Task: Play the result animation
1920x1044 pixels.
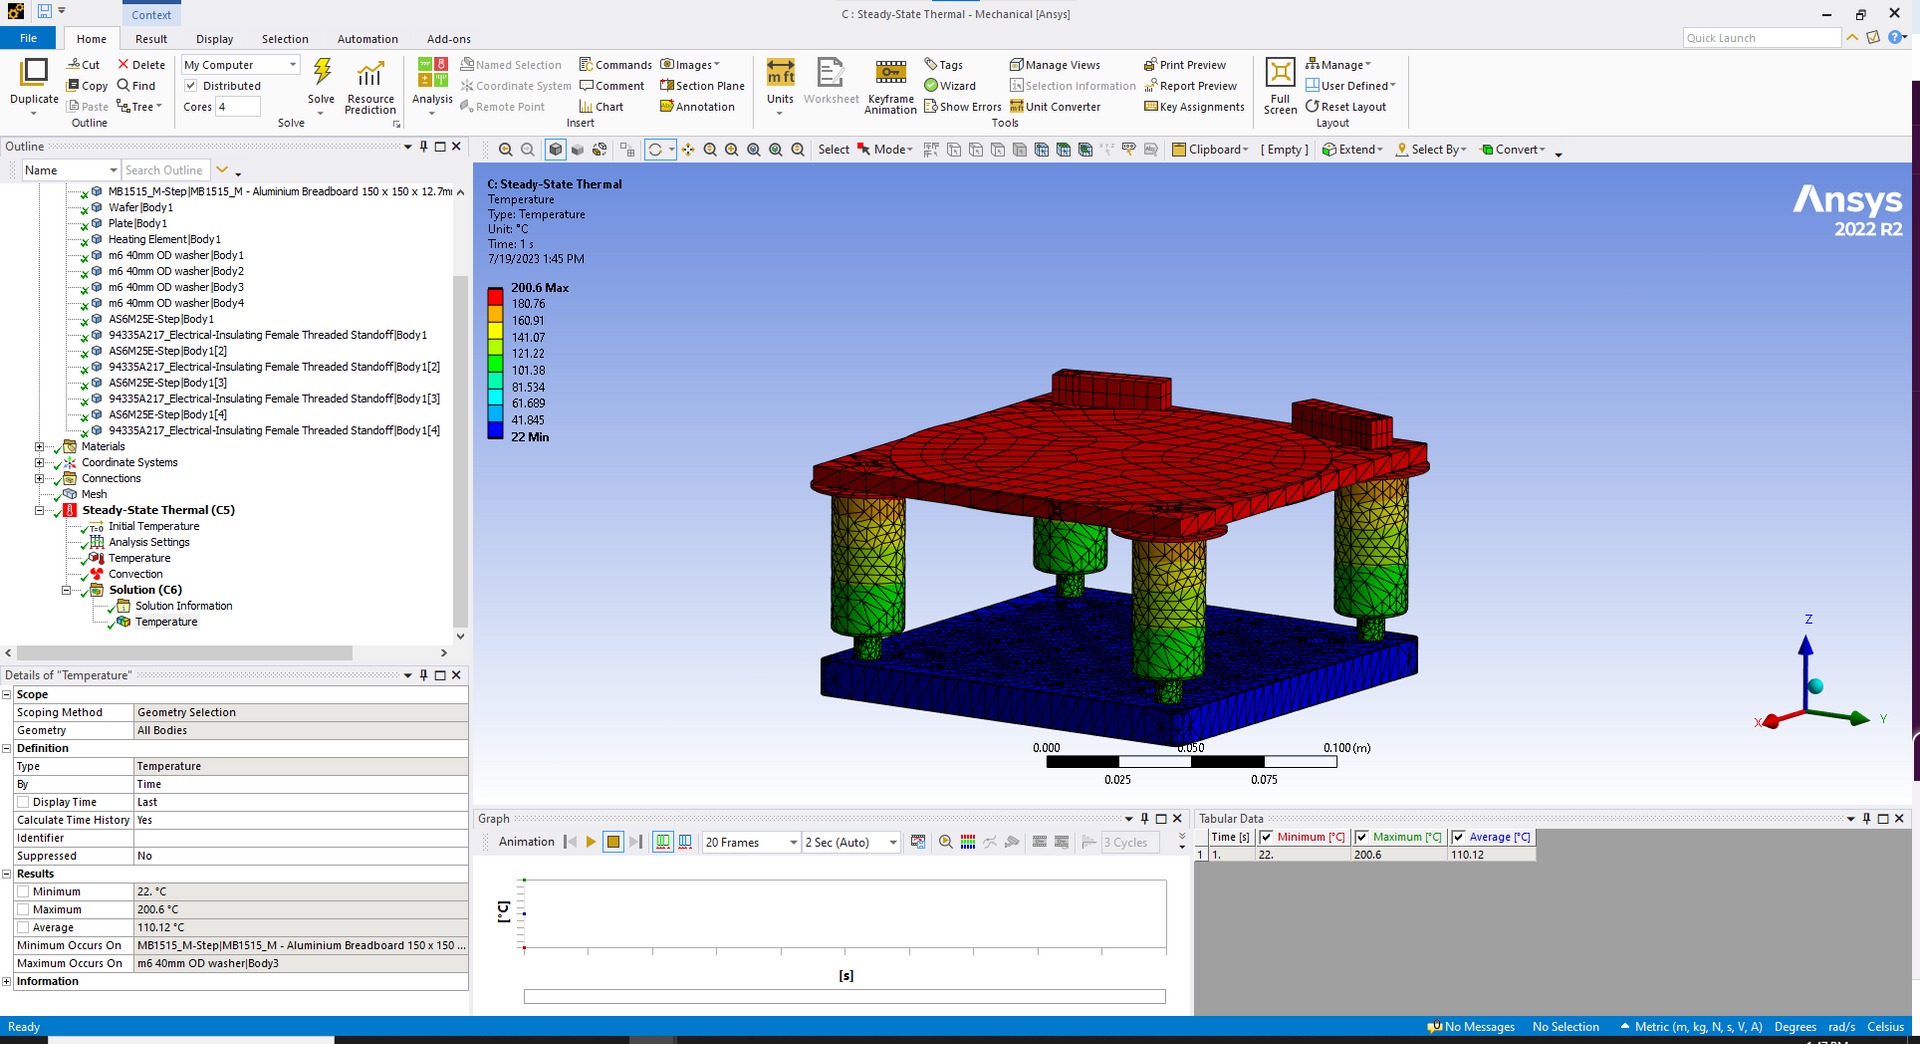Action: 591,842
